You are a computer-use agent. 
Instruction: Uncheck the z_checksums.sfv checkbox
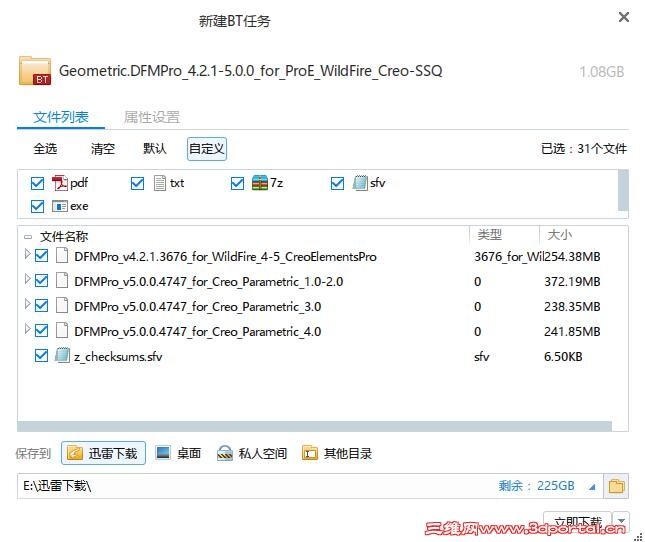(42, 356)
